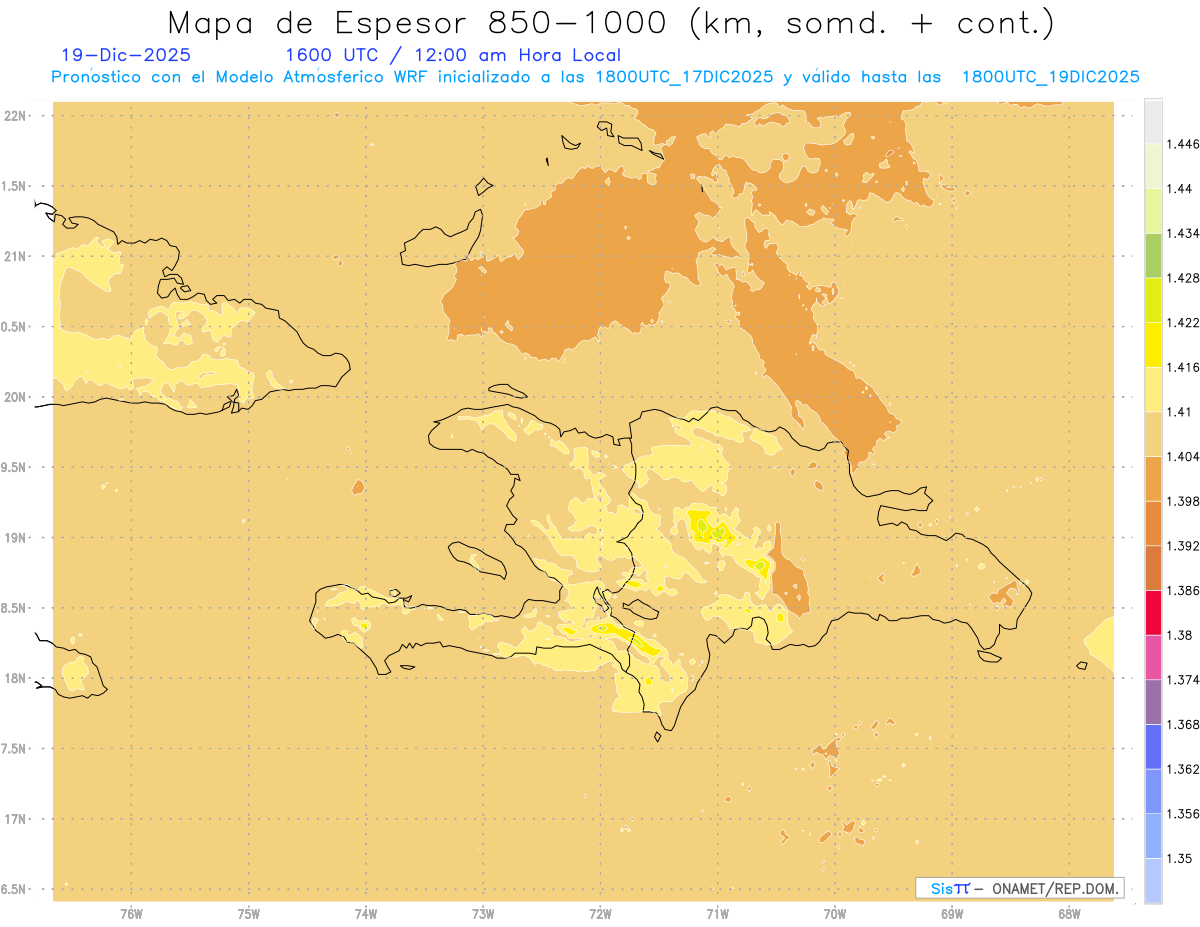
Task: Click the WRF model forecast description line
Action: 596,77
